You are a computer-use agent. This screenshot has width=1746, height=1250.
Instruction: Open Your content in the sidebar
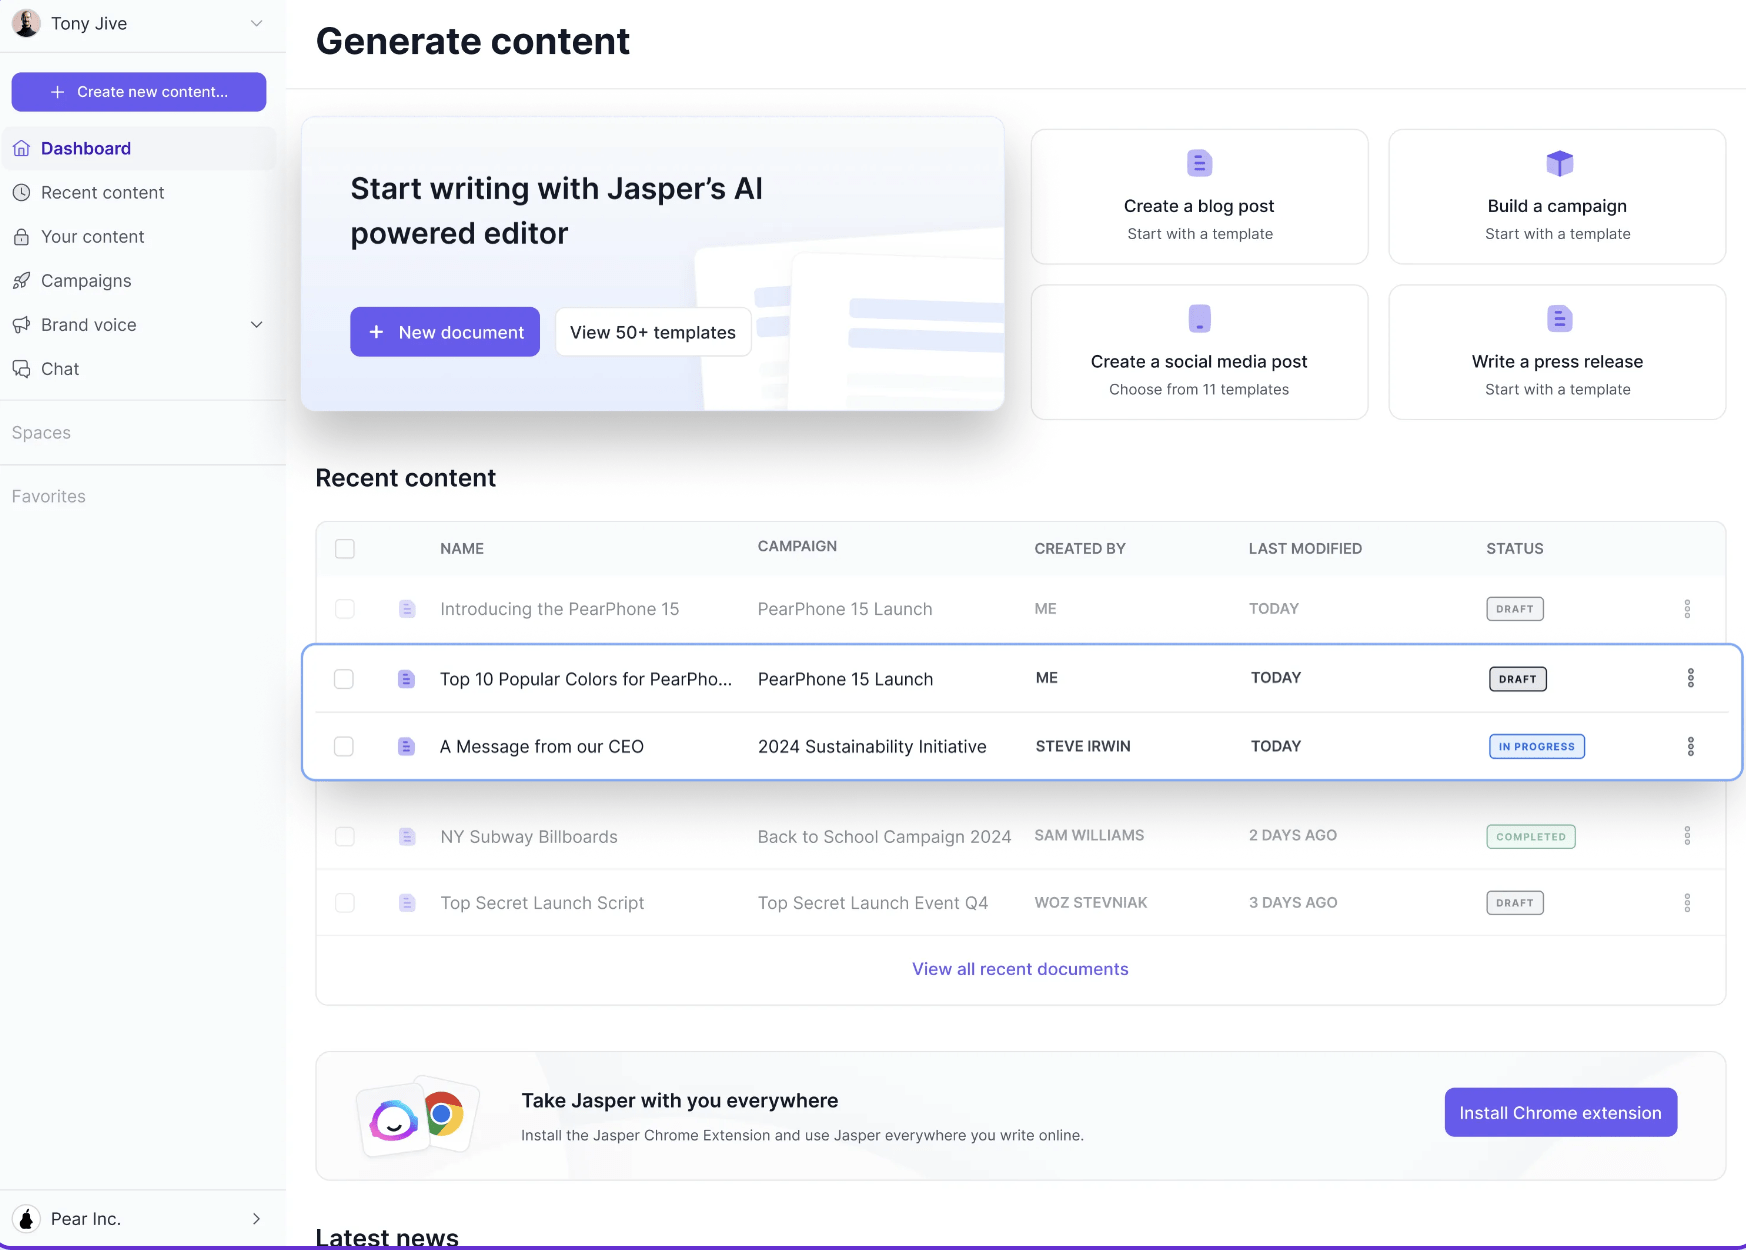93,237
